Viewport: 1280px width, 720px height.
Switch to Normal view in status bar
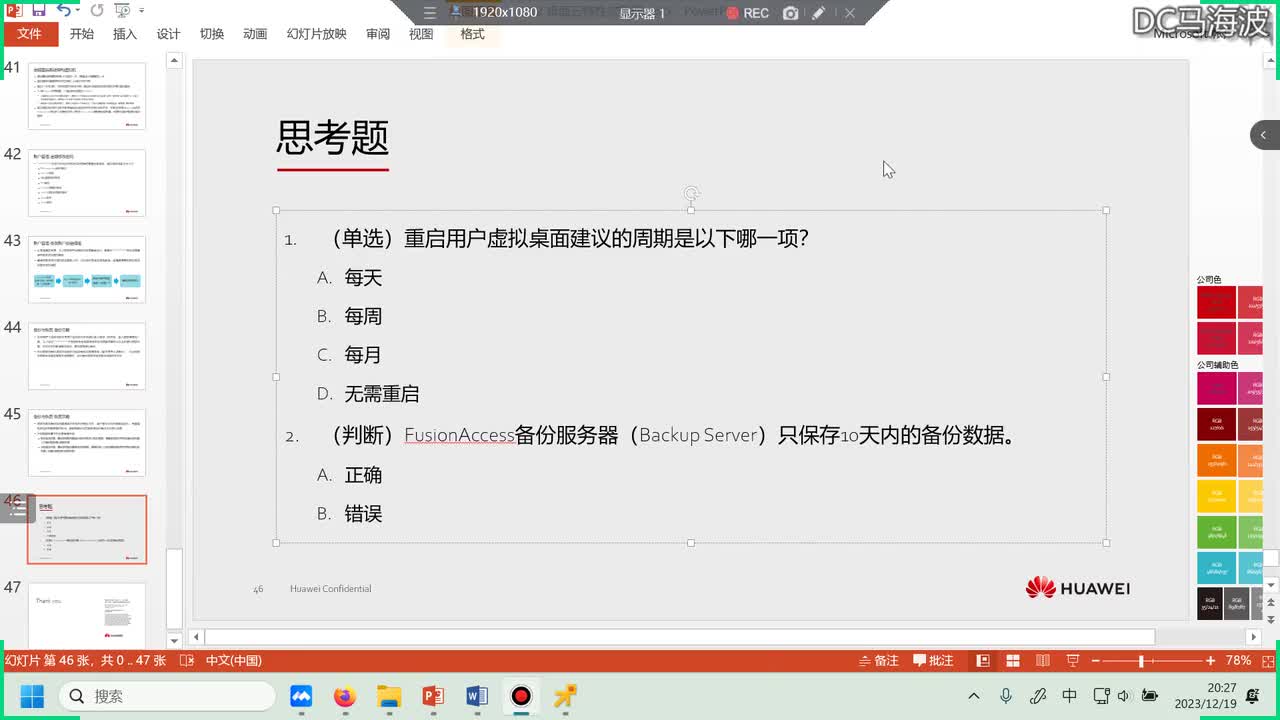(983, 661)
